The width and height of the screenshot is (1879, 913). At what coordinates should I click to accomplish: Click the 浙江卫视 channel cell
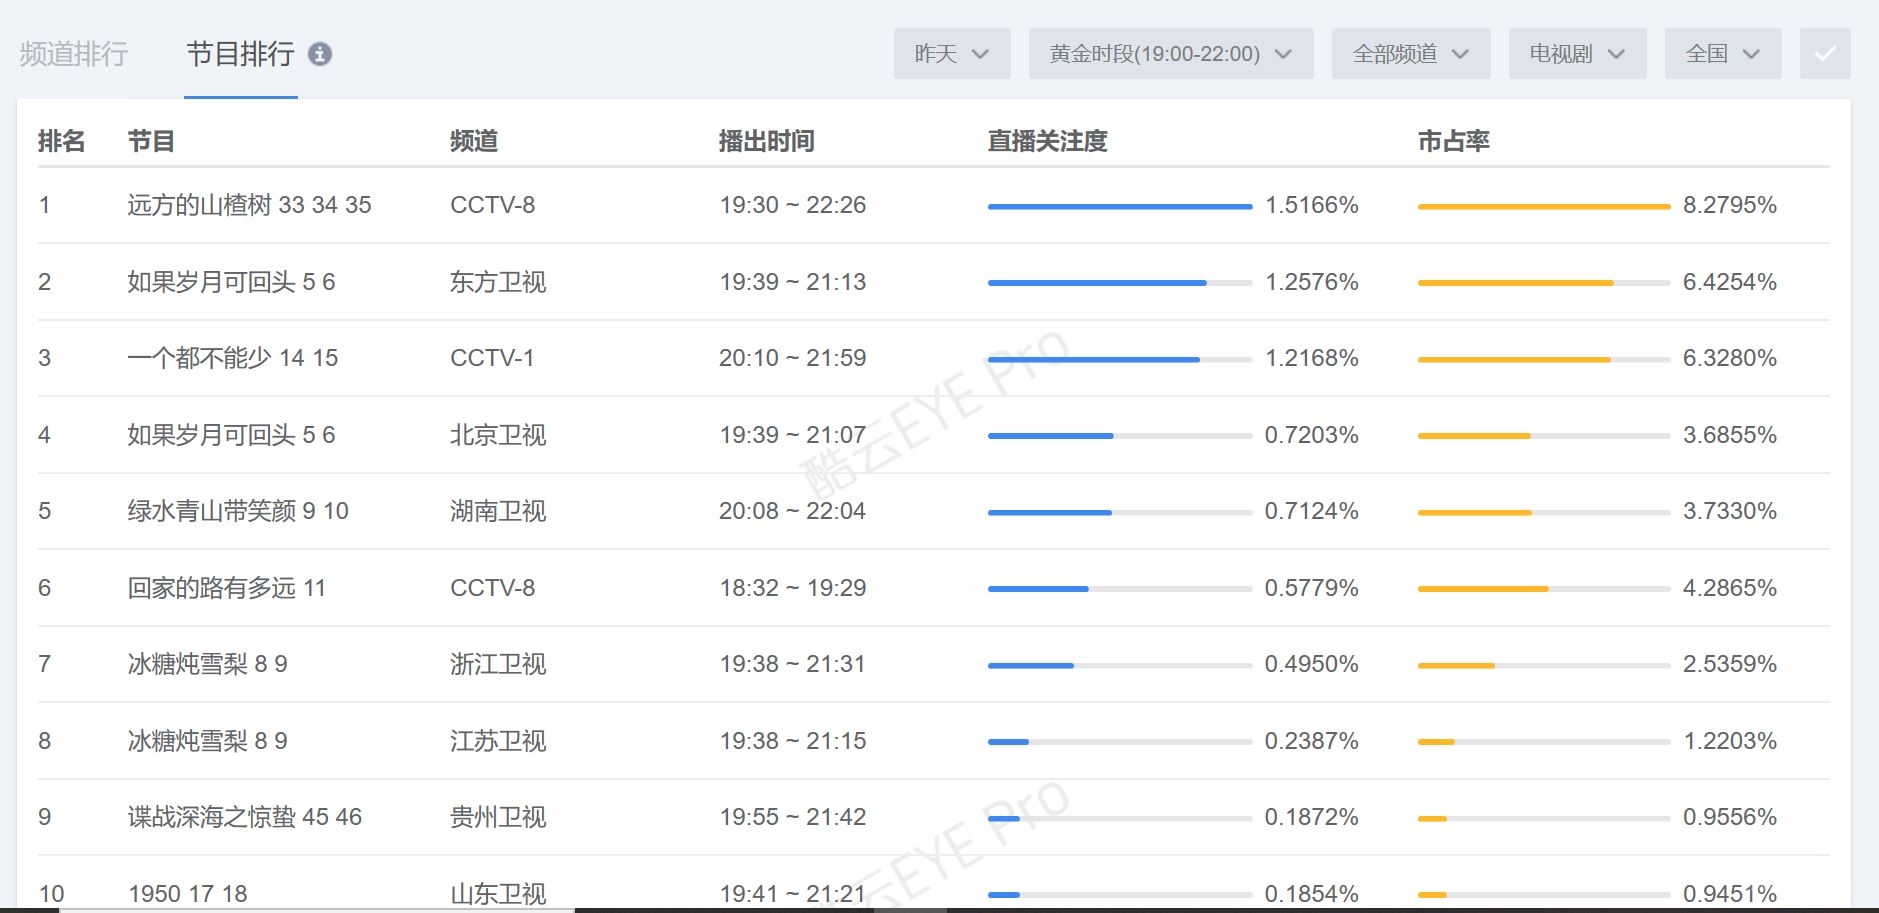(x=498, y=664)
